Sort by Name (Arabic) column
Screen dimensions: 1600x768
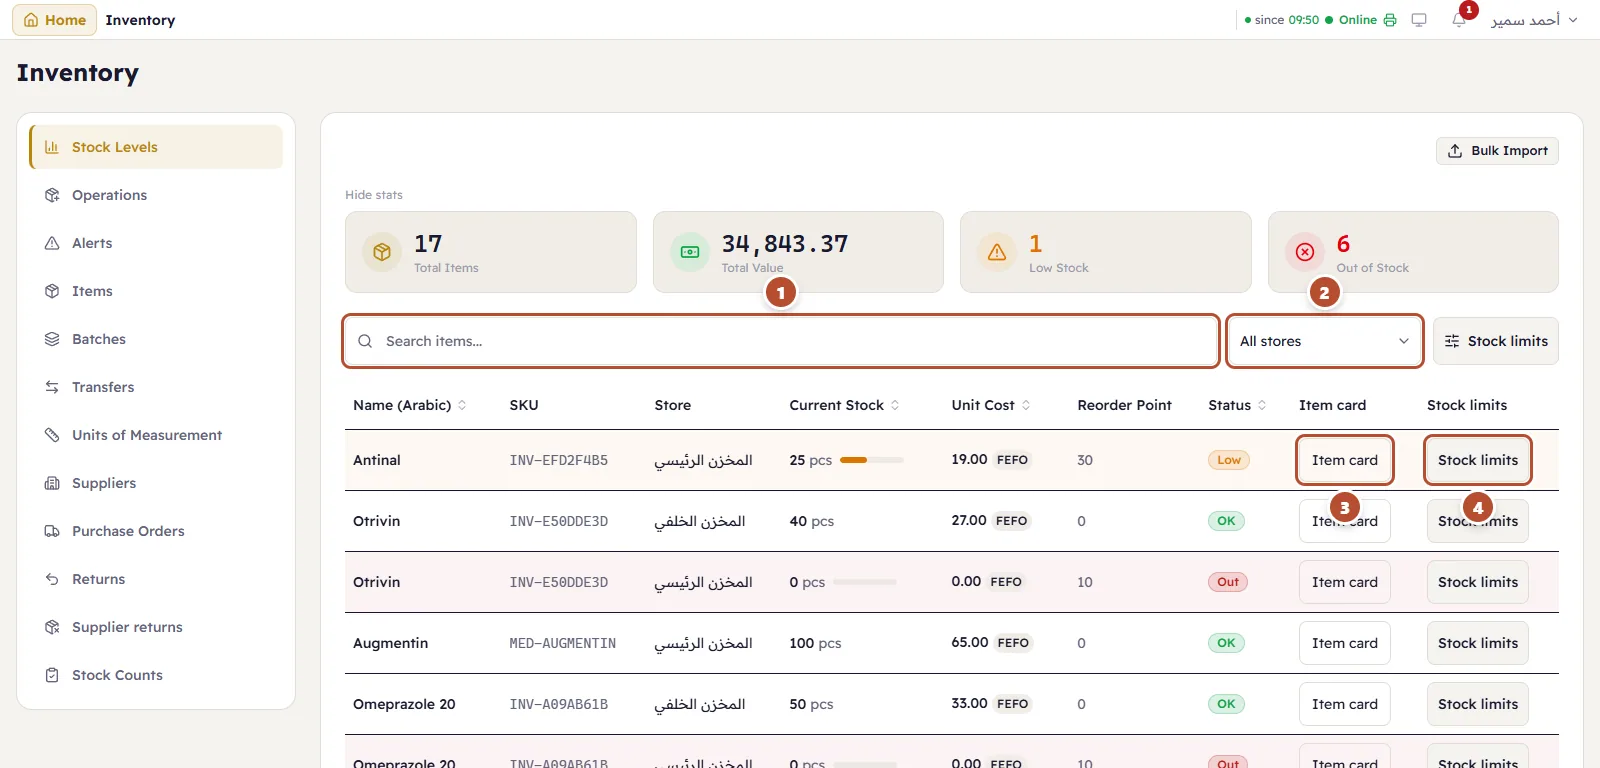tap(409, 405)
